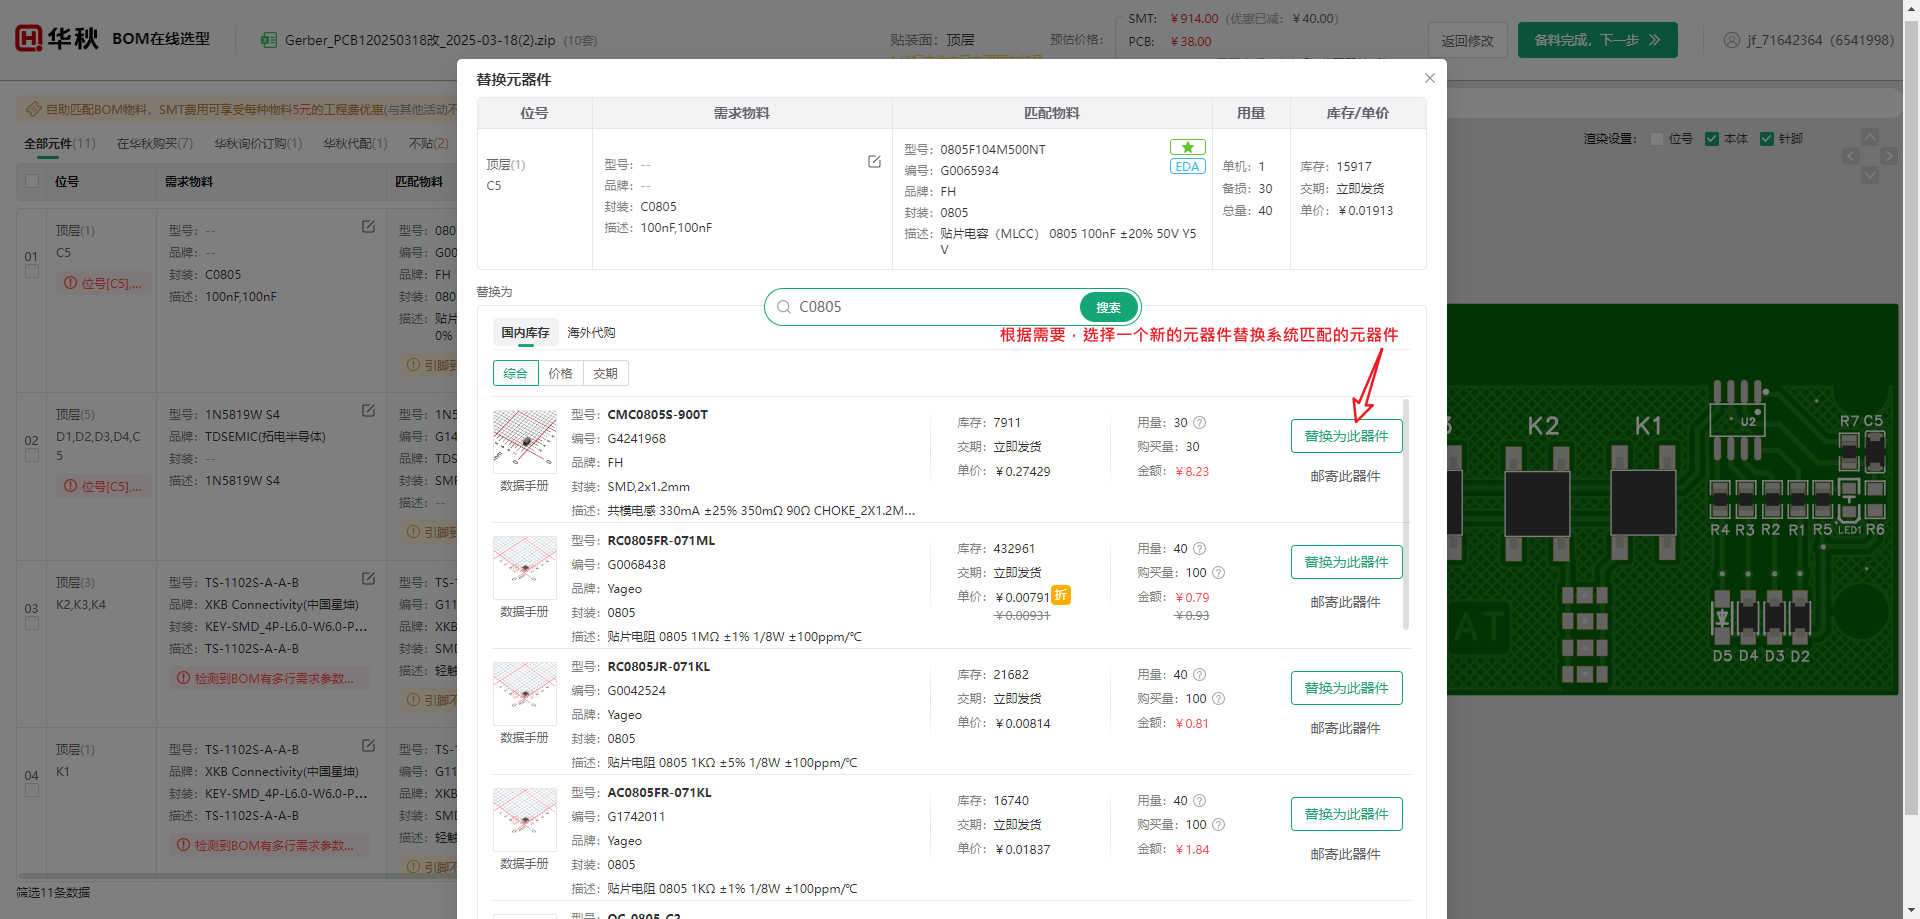Toggle the checkbox for BOM row 03

32,624
